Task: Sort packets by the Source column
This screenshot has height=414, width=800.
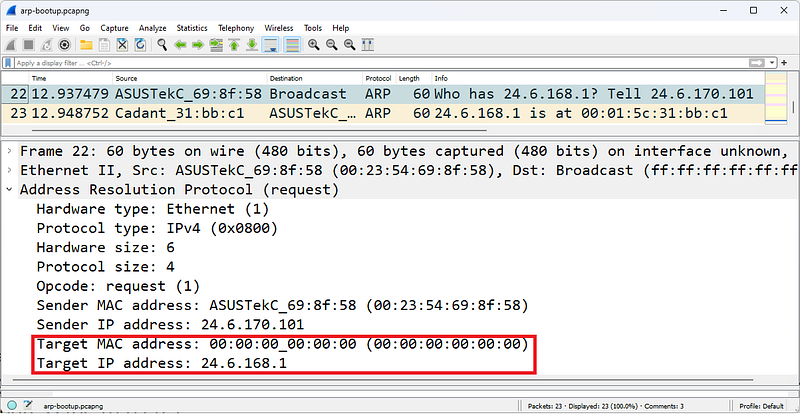Action: (x=190, y=78)
